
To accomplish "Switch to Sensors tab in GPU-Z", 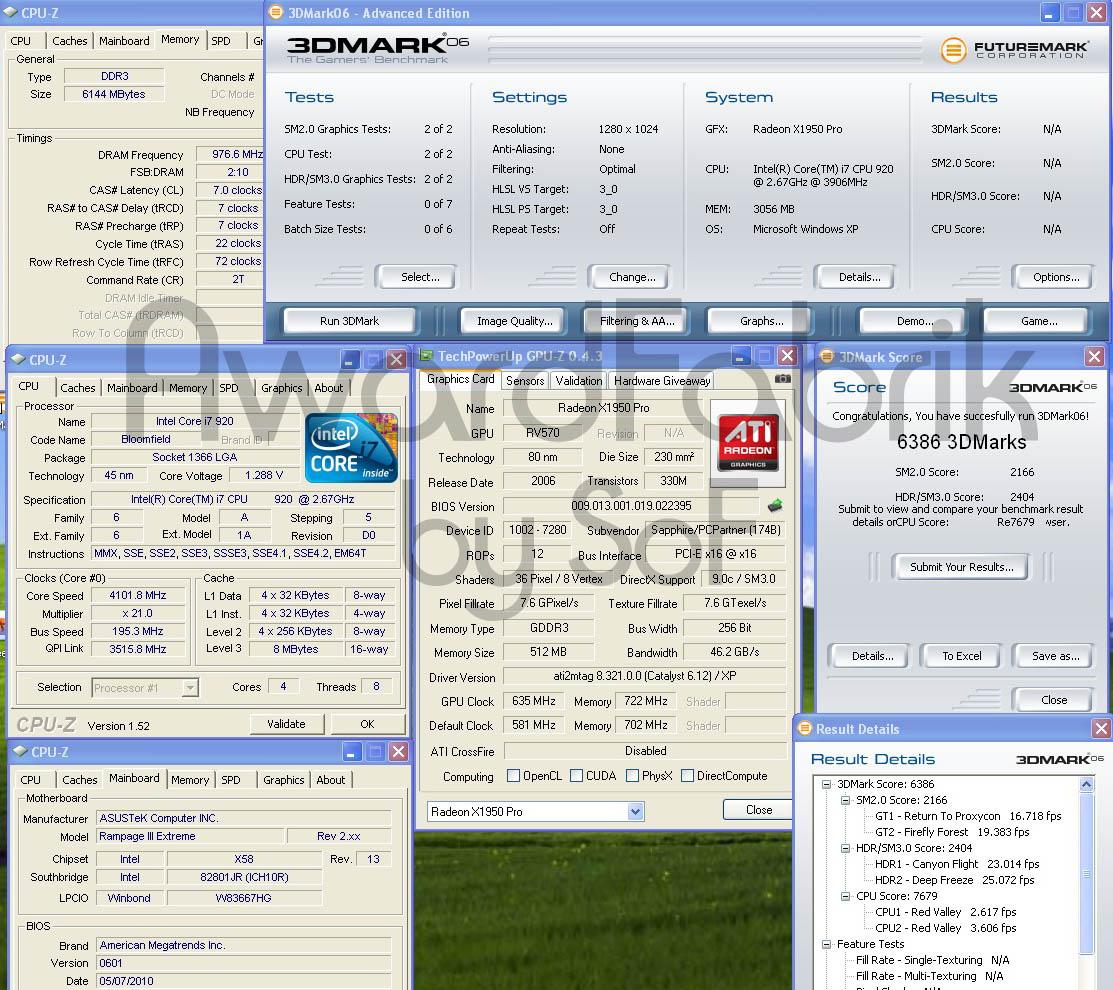I will [525, 381].
